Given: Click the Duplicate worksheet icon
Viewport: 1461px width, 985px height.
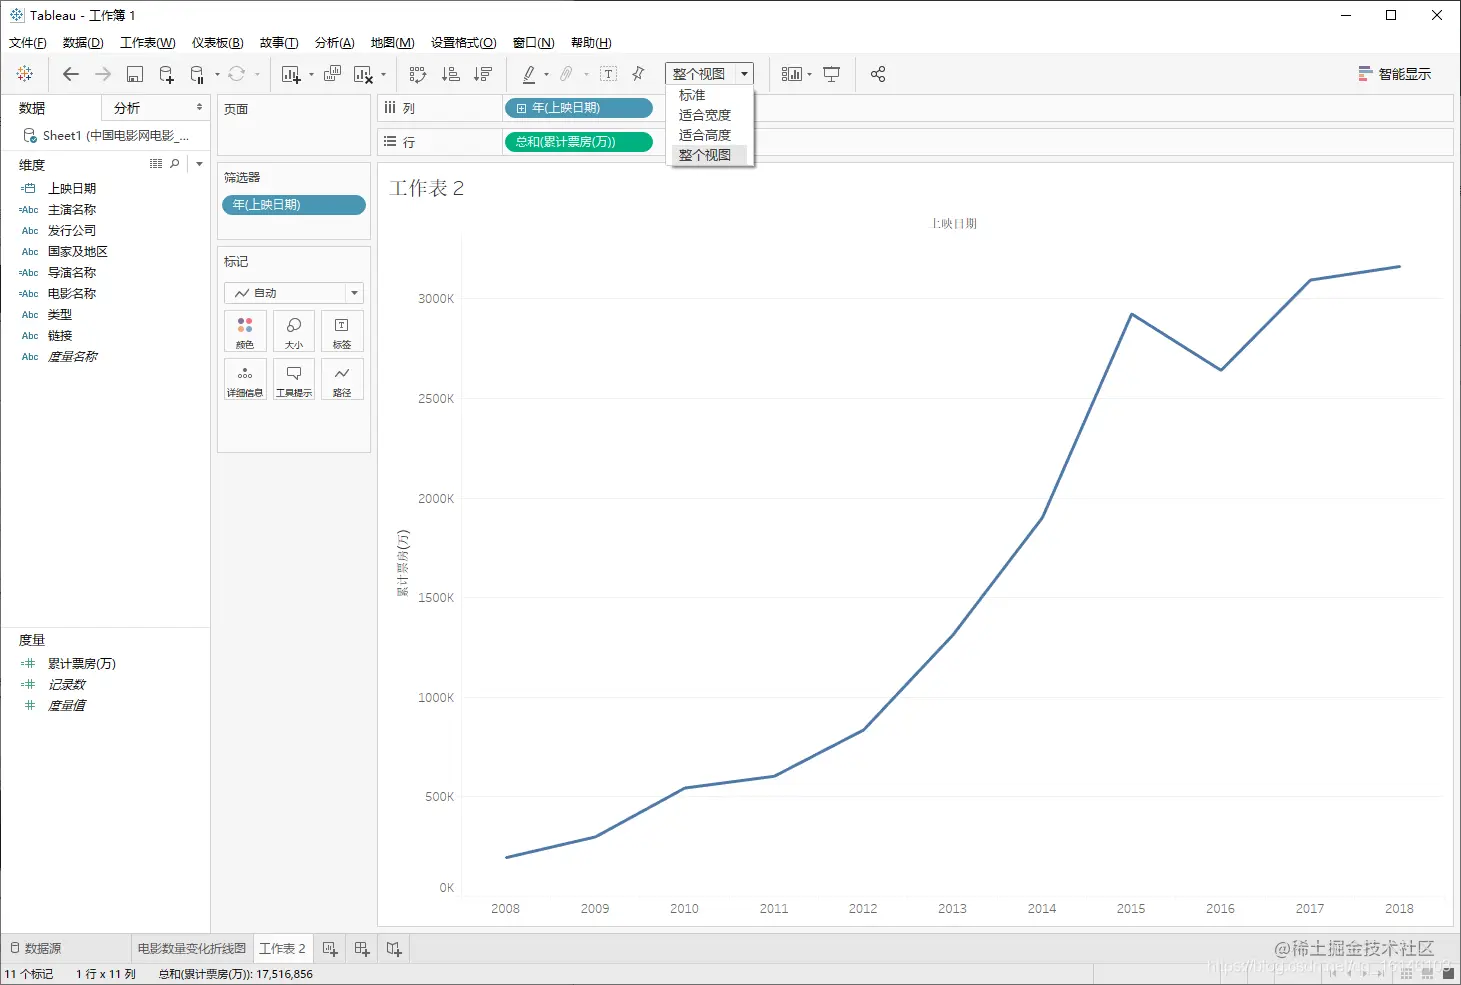Looking at the screenshot, I should click(333, 74).
